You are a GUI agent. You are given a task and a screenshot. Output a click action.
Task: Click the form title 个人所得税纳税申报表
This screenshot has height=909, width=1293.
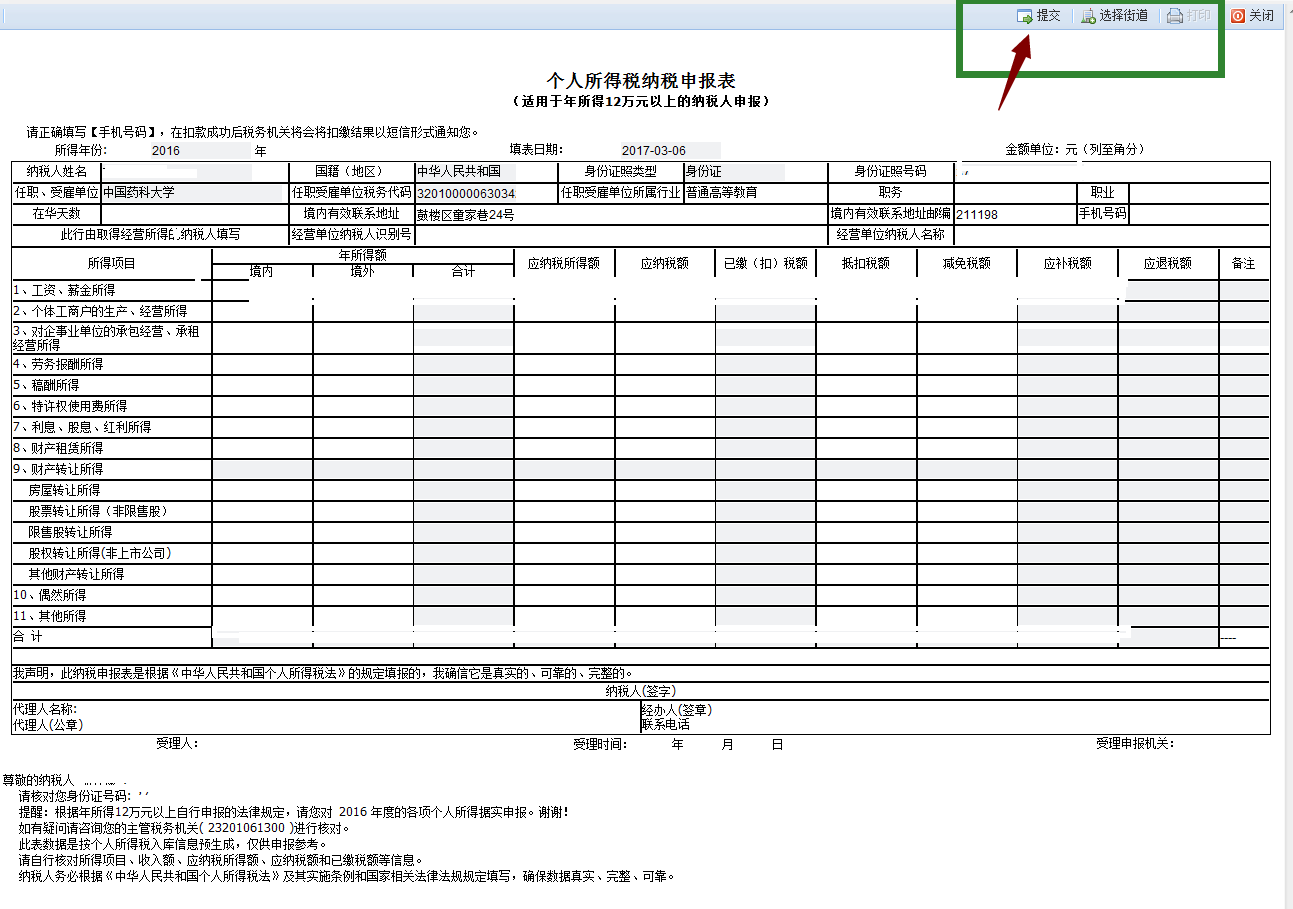(x=641, y=81)
